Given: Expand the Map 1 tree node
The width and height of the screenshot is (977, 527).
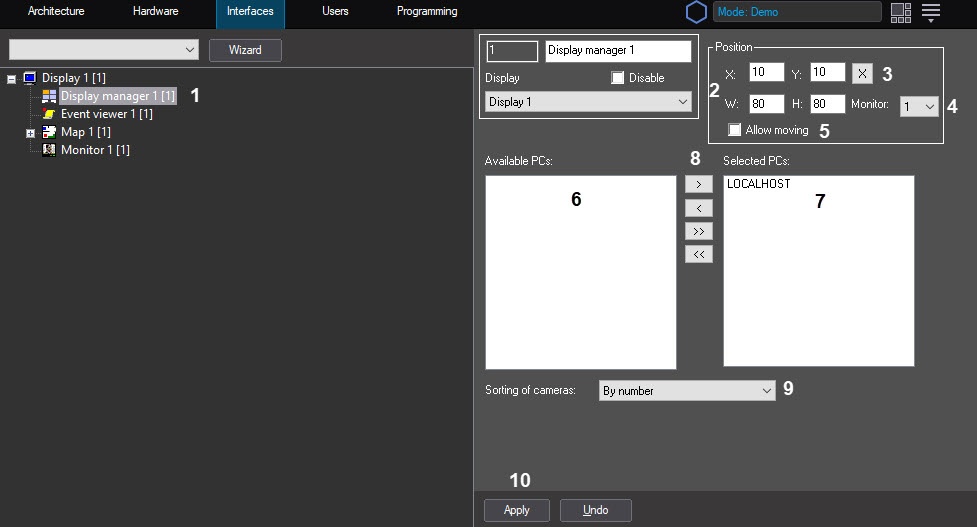Looking at the screenshot, I should click(30, 132).
